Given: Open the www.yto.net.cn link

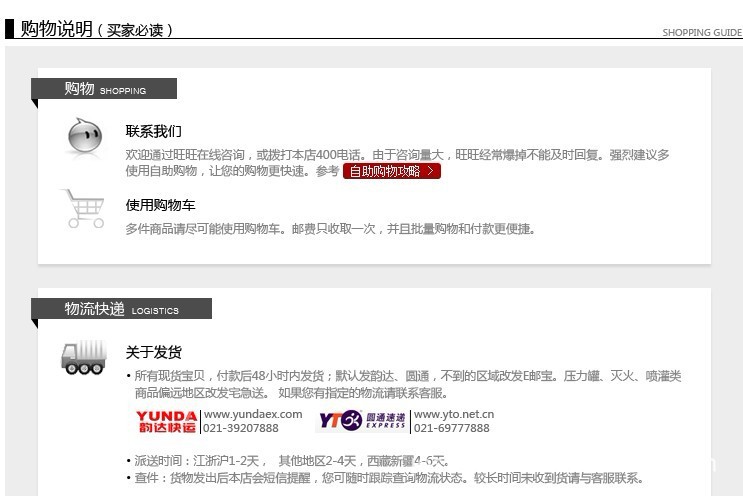Looking at the screenshot, I should [x=454, y=414].
